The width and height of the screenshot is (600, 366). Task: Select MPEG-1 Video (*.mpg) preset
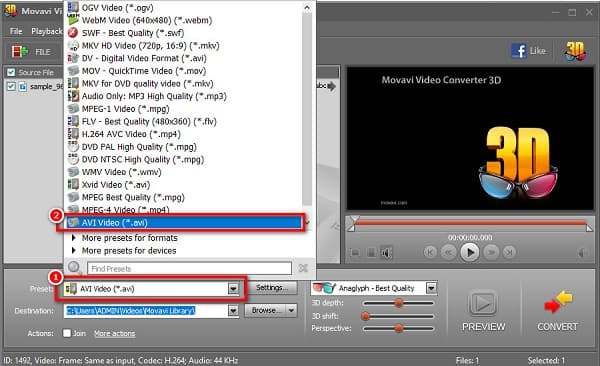[x=126, y=109]
